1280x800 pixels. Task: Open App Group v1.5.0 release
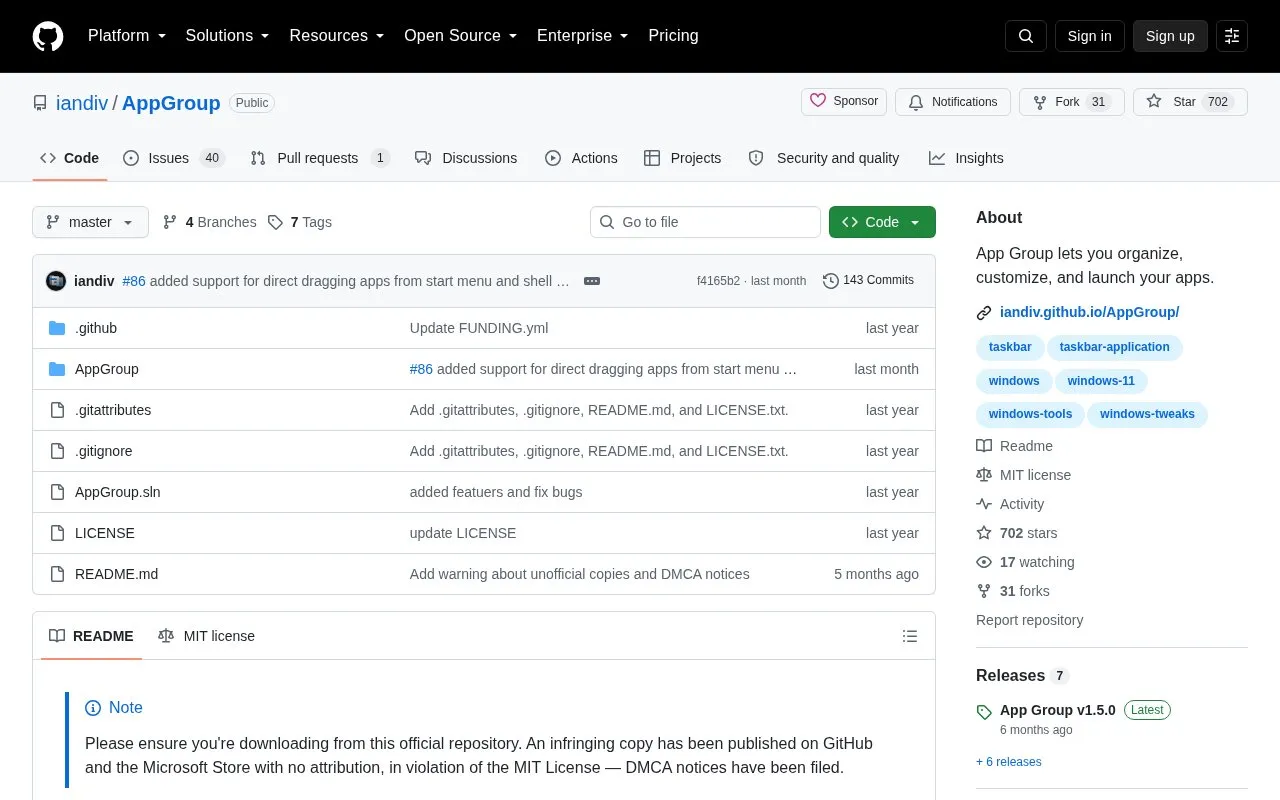click(1057, 710)
